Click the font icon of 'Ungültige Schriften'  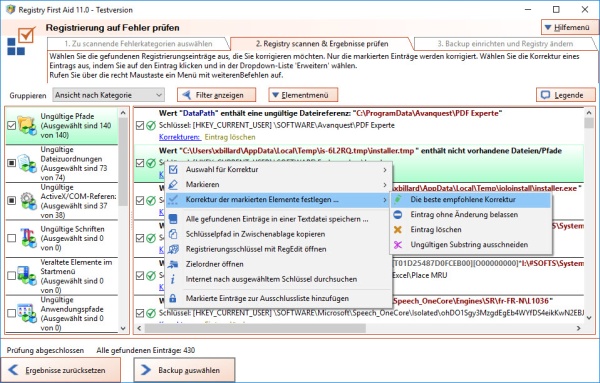click(x=28, y=238)
